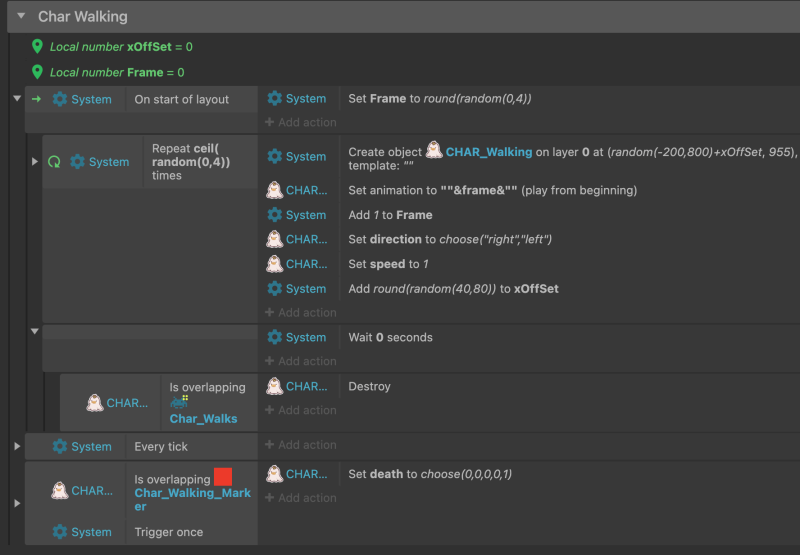Click the gear icon of Trigger once condition
This screenshot has height=555, width=800.
tap(60, 532)
